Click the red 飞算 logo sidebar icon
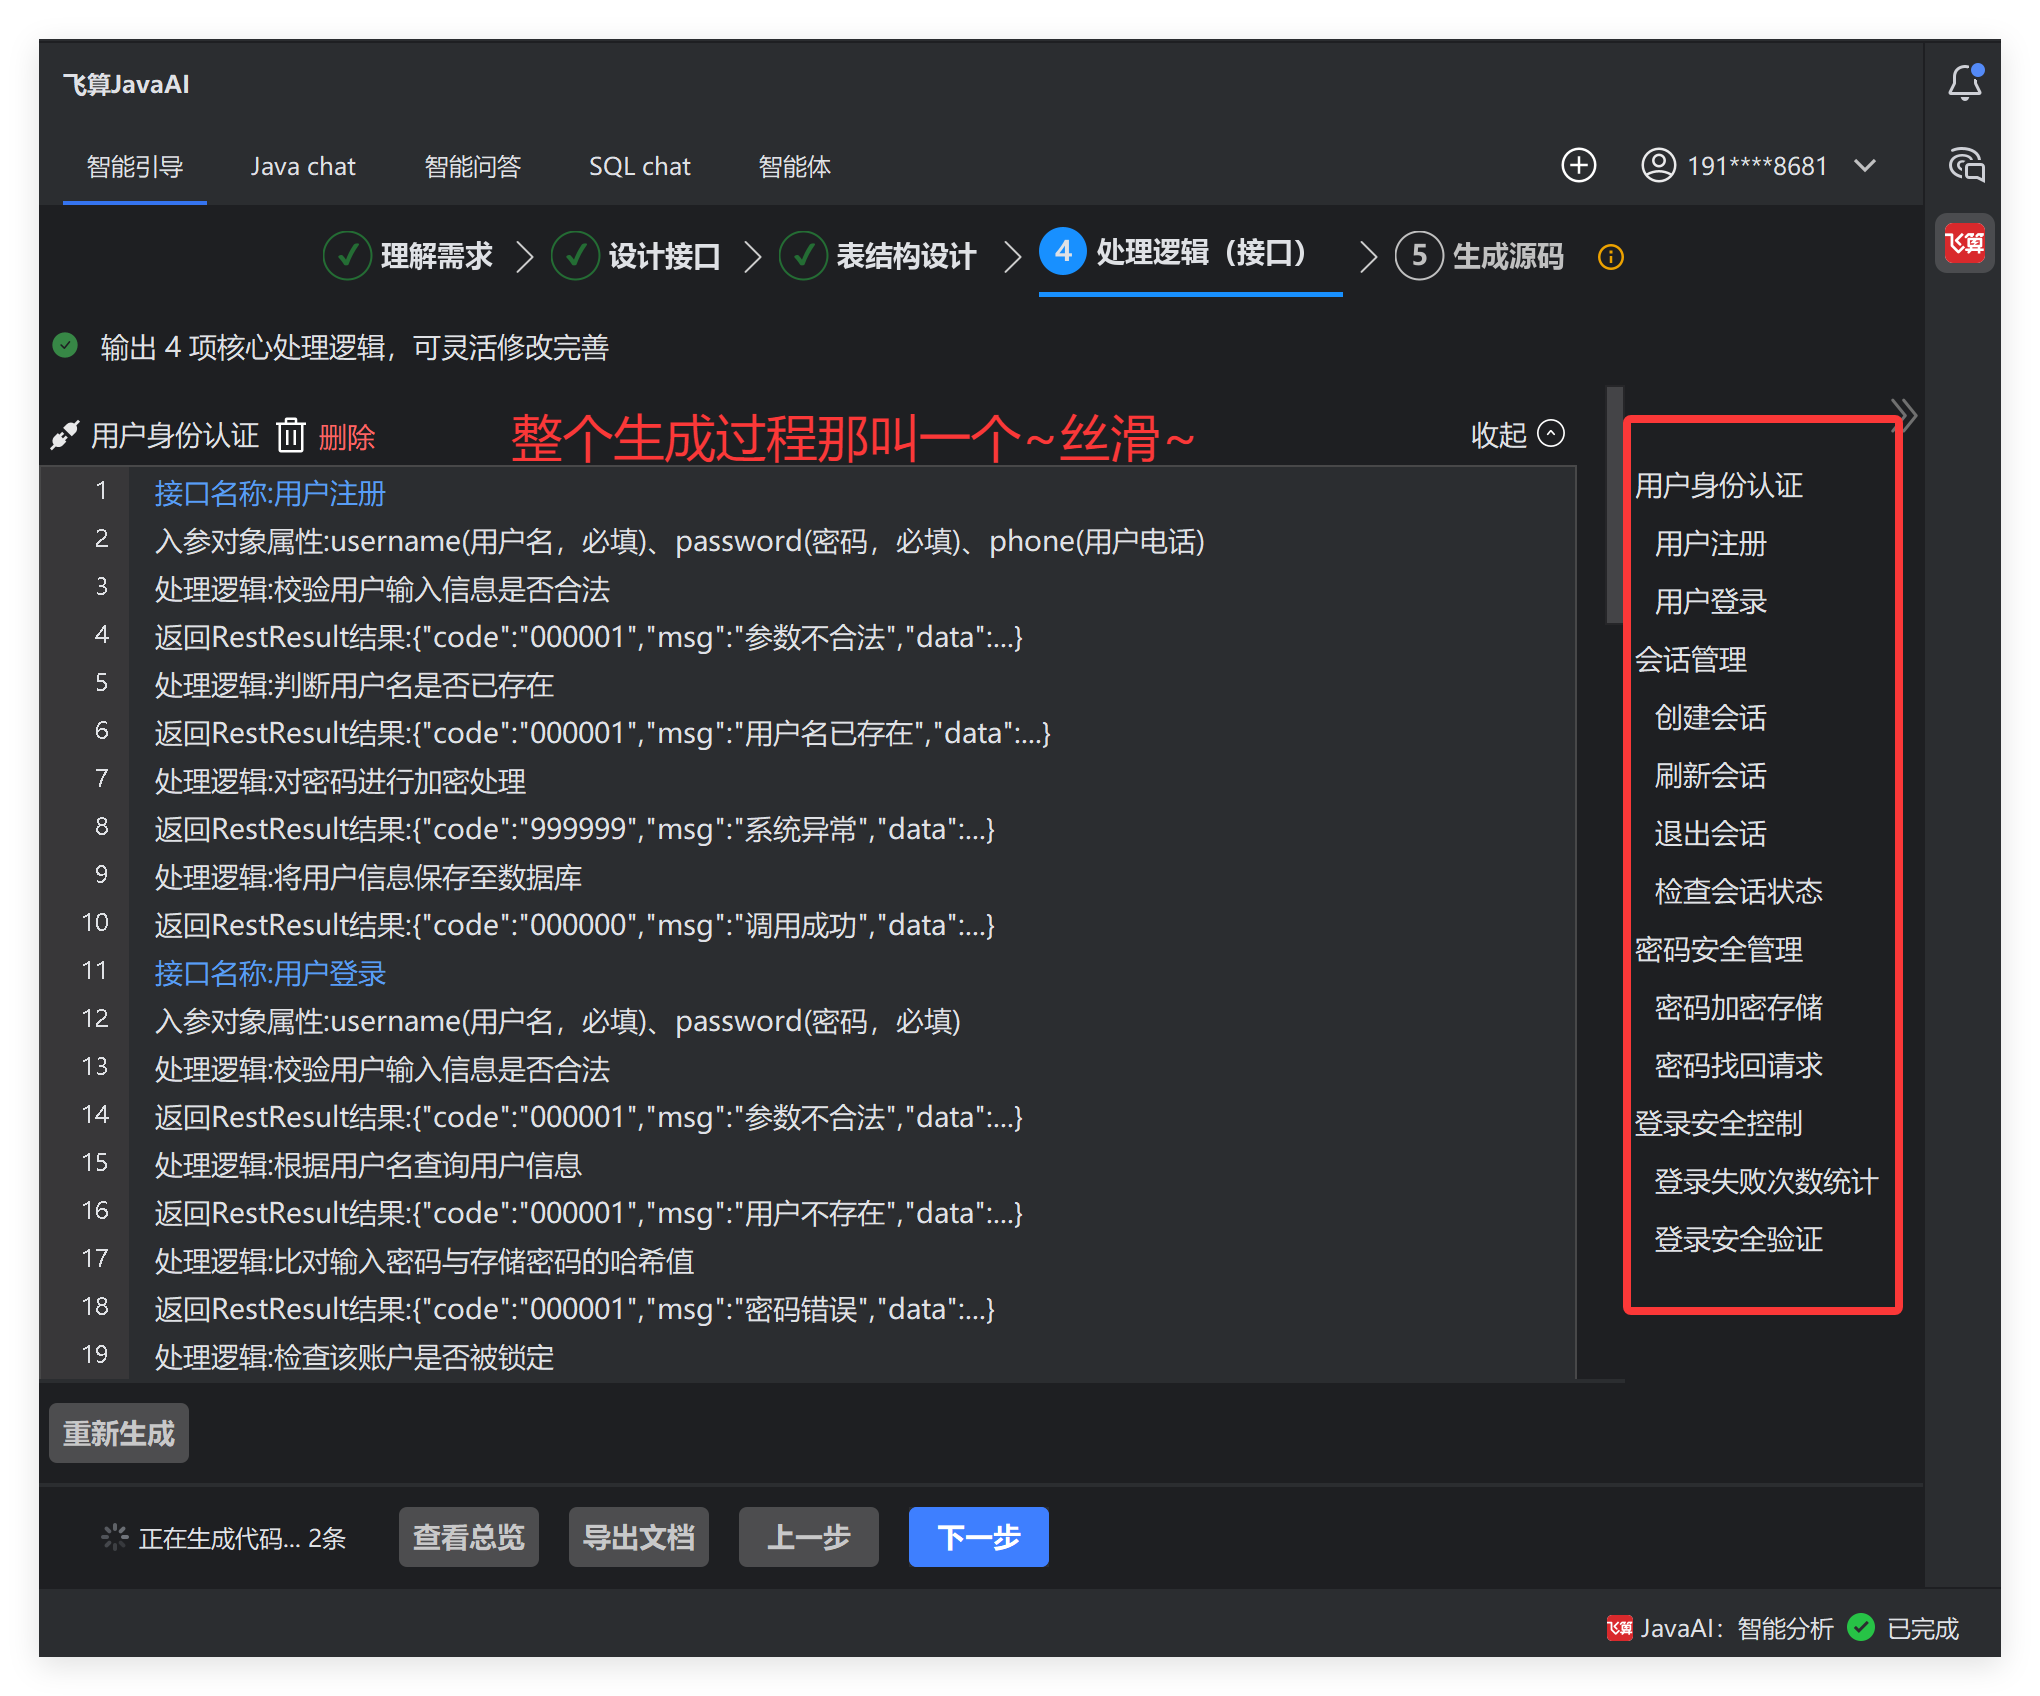Screen dimensions: 2040x1696 [x=1964, y=243]
